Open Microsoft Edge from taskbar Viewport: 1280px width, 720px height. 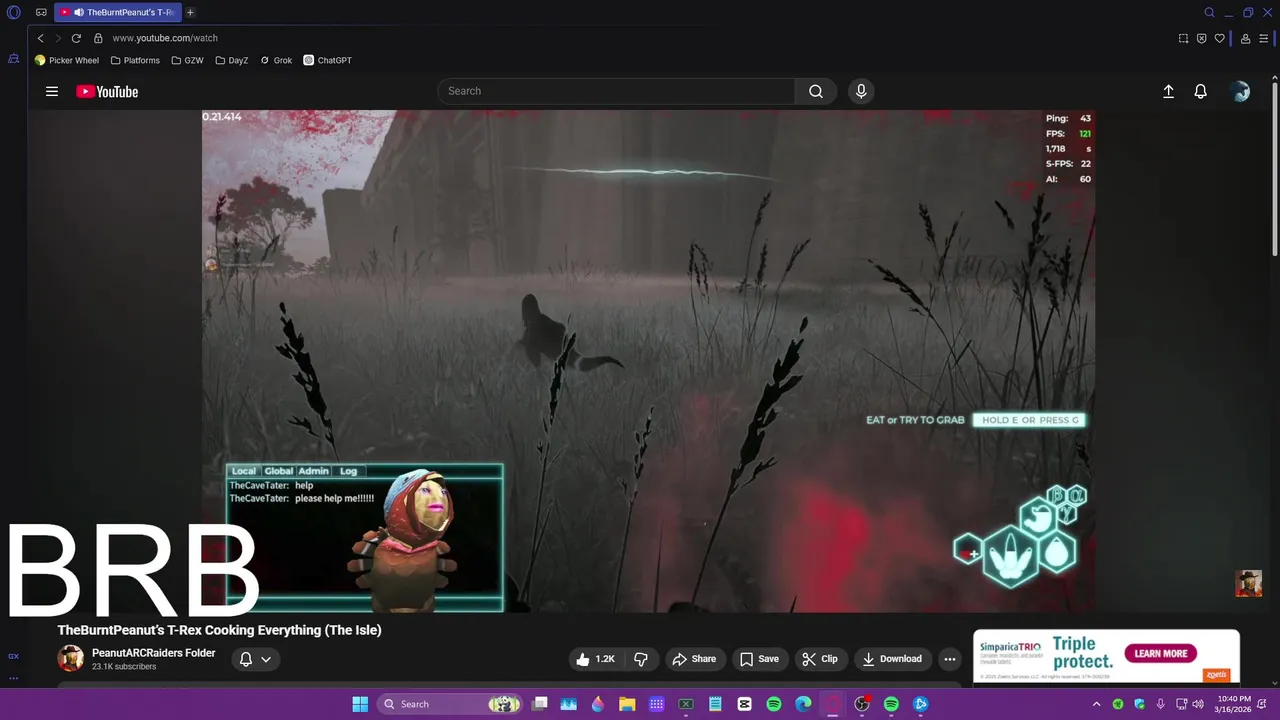[x=803, y=704]
